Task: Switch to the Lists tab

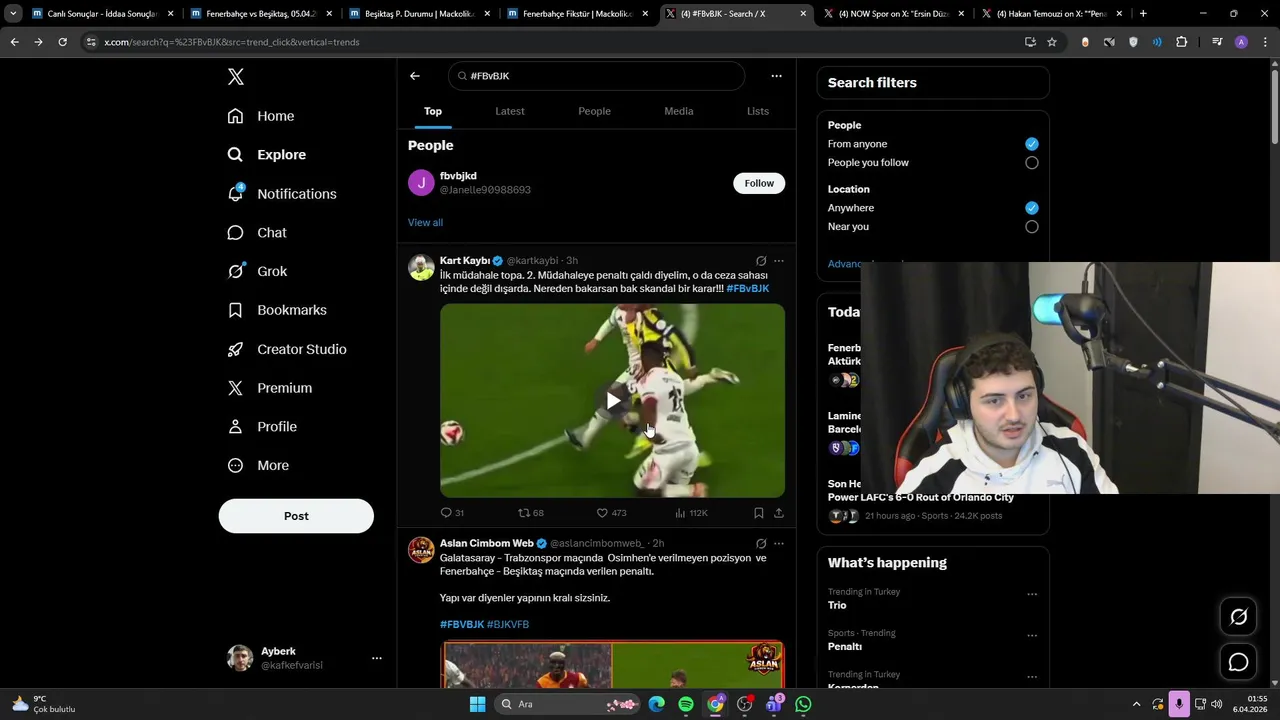Action: pos(758,111)
